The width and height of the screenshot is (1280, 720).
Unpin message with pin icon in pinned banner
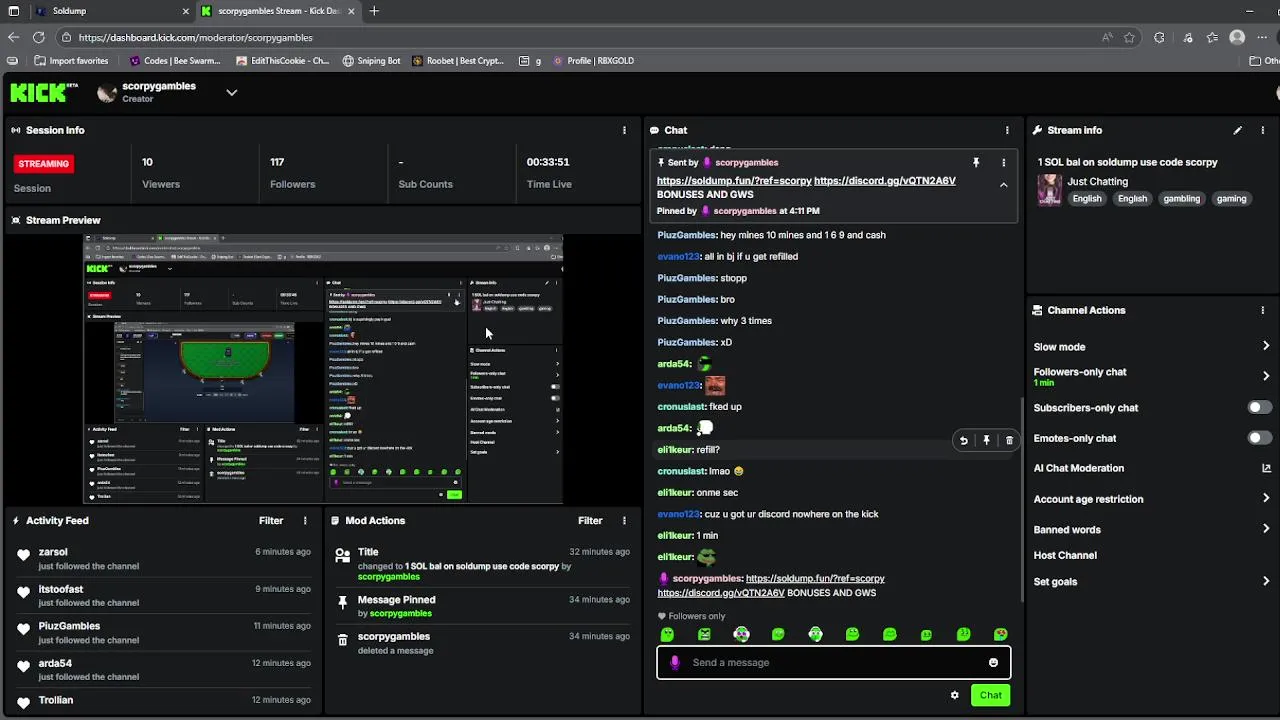click(x=976, y=162)
